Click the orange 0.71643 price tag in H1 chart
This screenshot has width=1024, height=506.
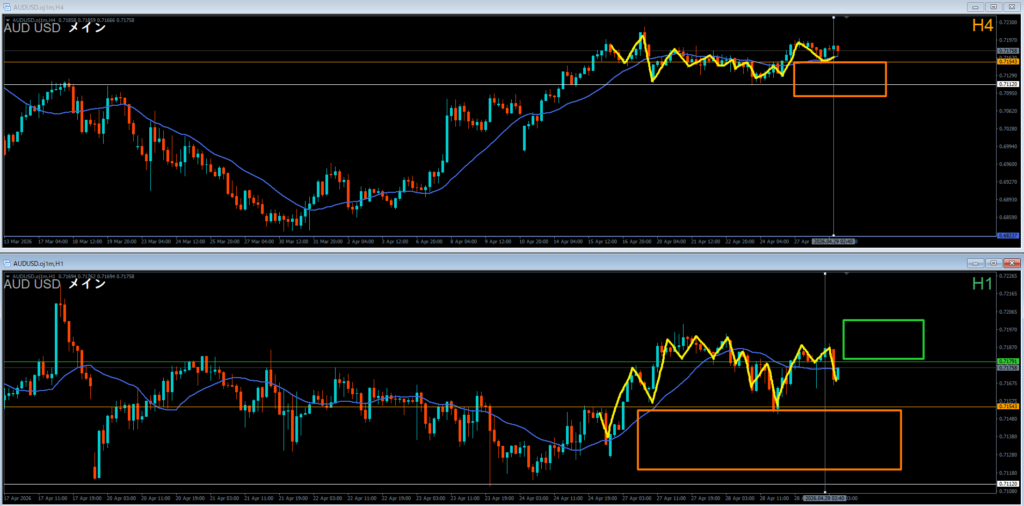click(1006, 406)
